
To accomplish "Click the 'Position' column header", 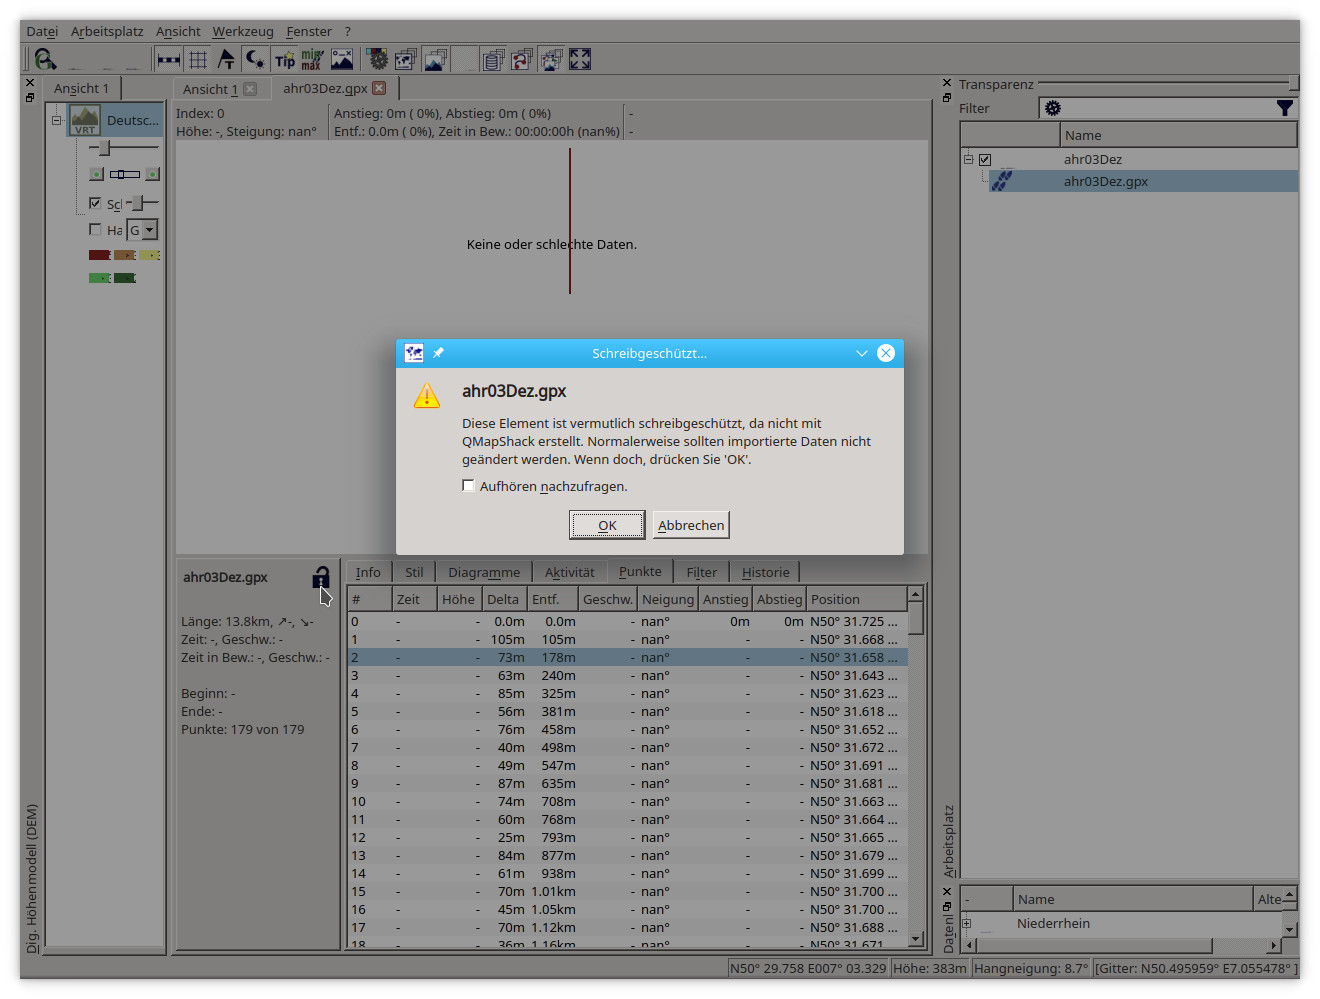I will 857,599.
